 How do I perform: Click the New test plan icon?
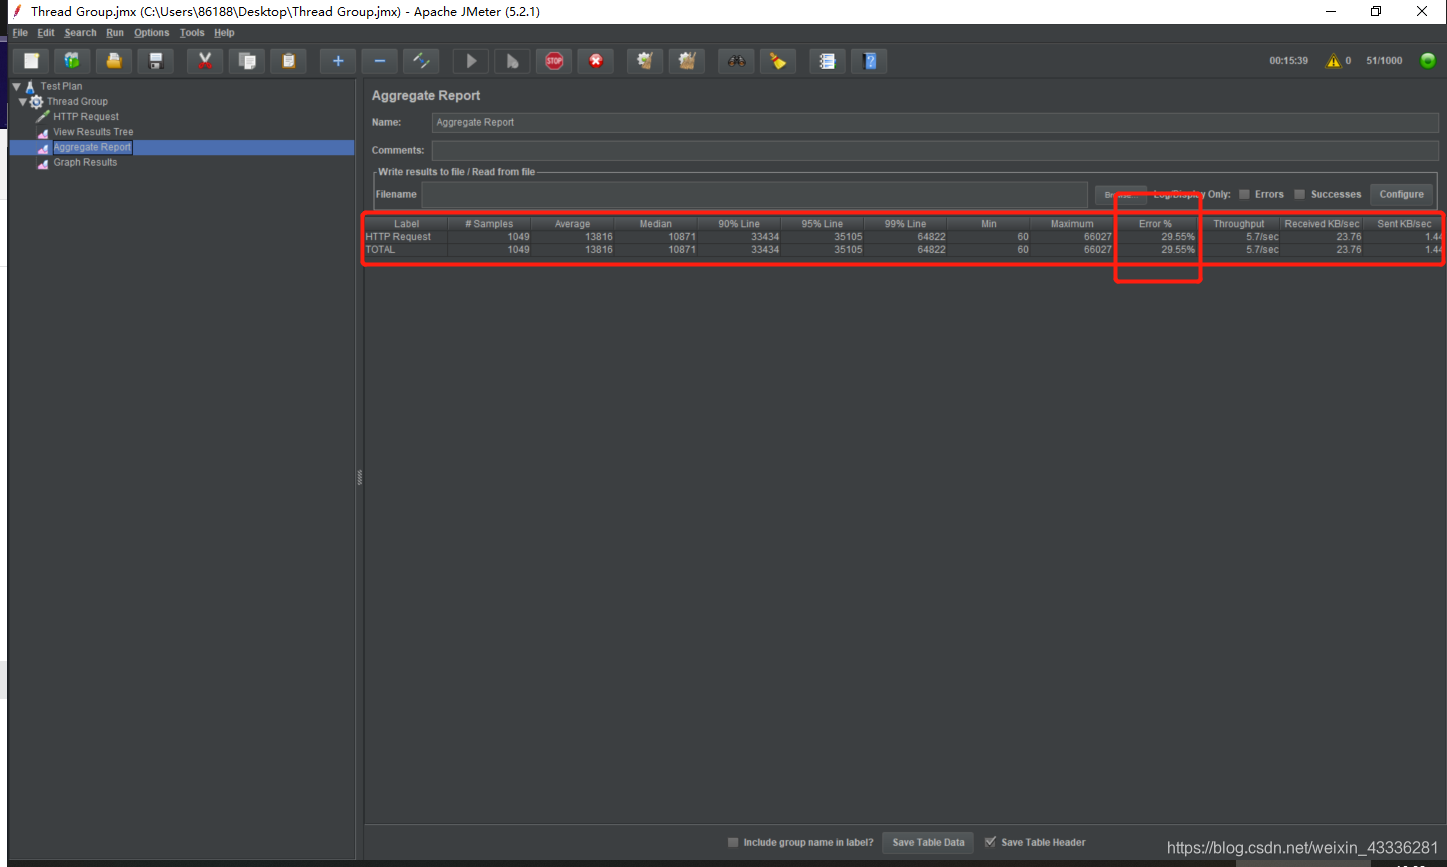pos(31,61)
